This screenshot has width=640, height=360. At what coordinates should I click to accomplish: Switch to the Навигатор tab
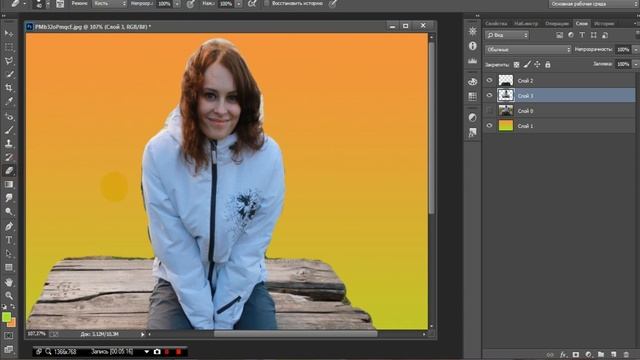point(526,24)
